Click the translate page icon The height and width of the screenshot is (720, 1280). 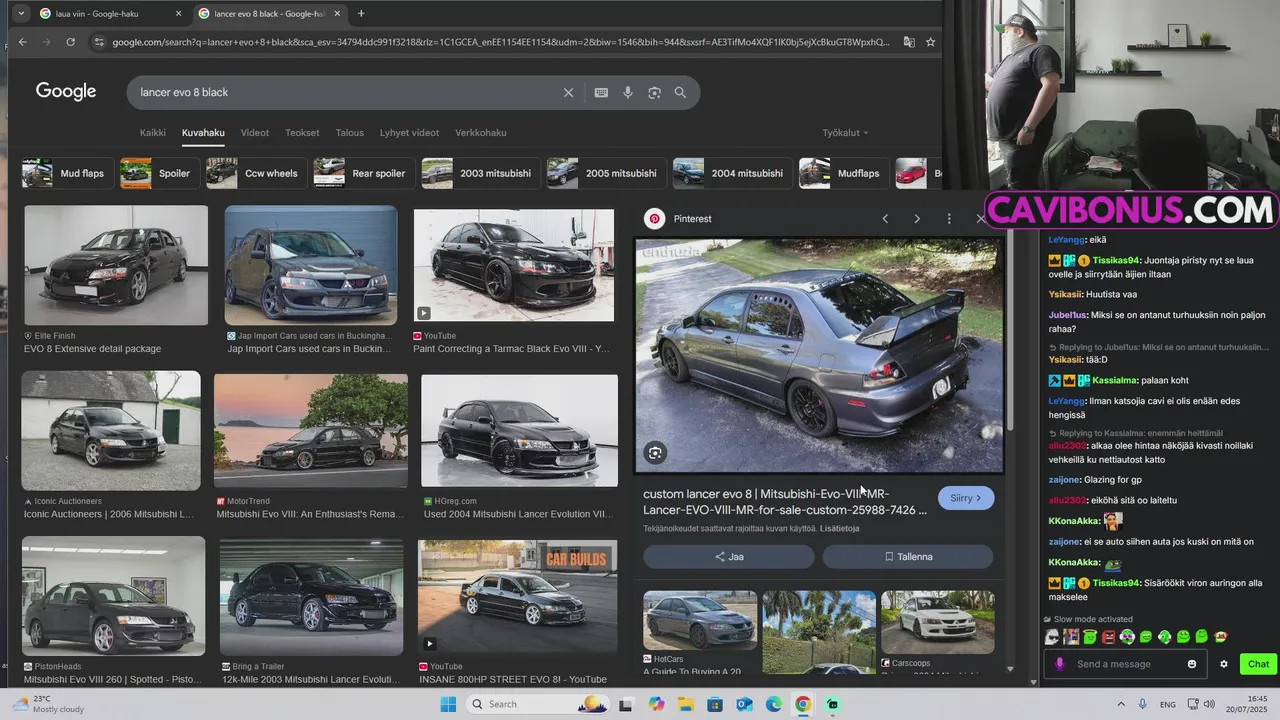pyautogui.click(x=908, y=42)
